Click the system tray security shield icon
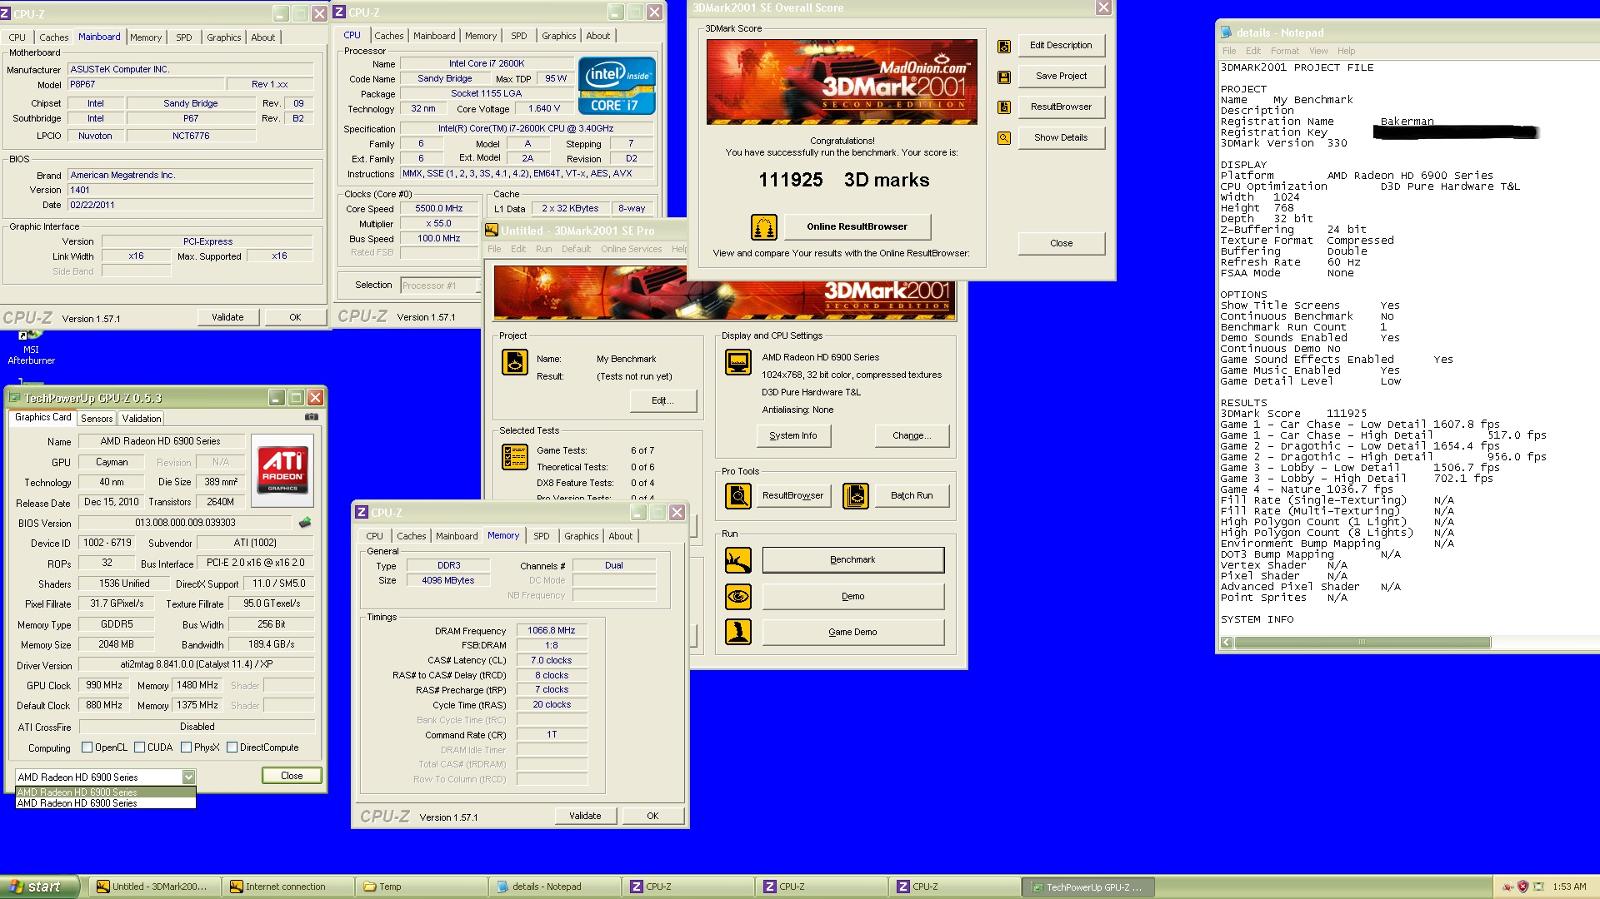This screenshot has width=1600, height=899. [1522, 887]
